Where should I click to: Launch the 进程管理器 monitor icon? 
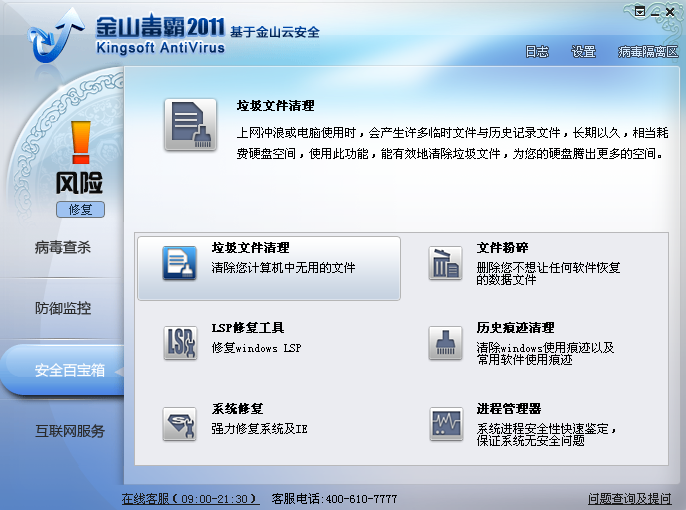point(446,424)
